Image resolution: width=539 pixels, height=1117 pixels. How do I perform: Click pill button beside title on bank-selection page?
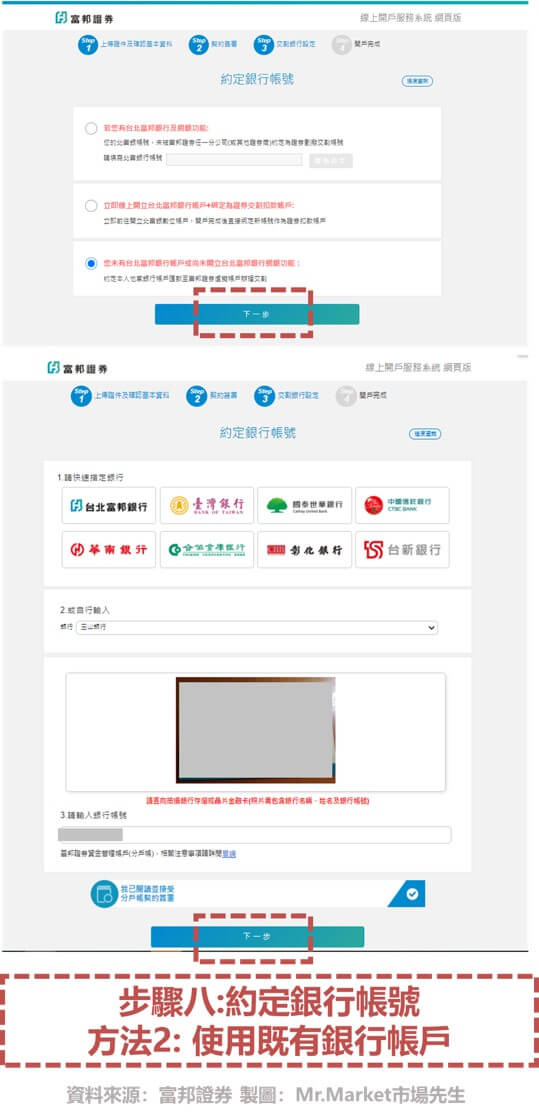[x=425, y=433]
